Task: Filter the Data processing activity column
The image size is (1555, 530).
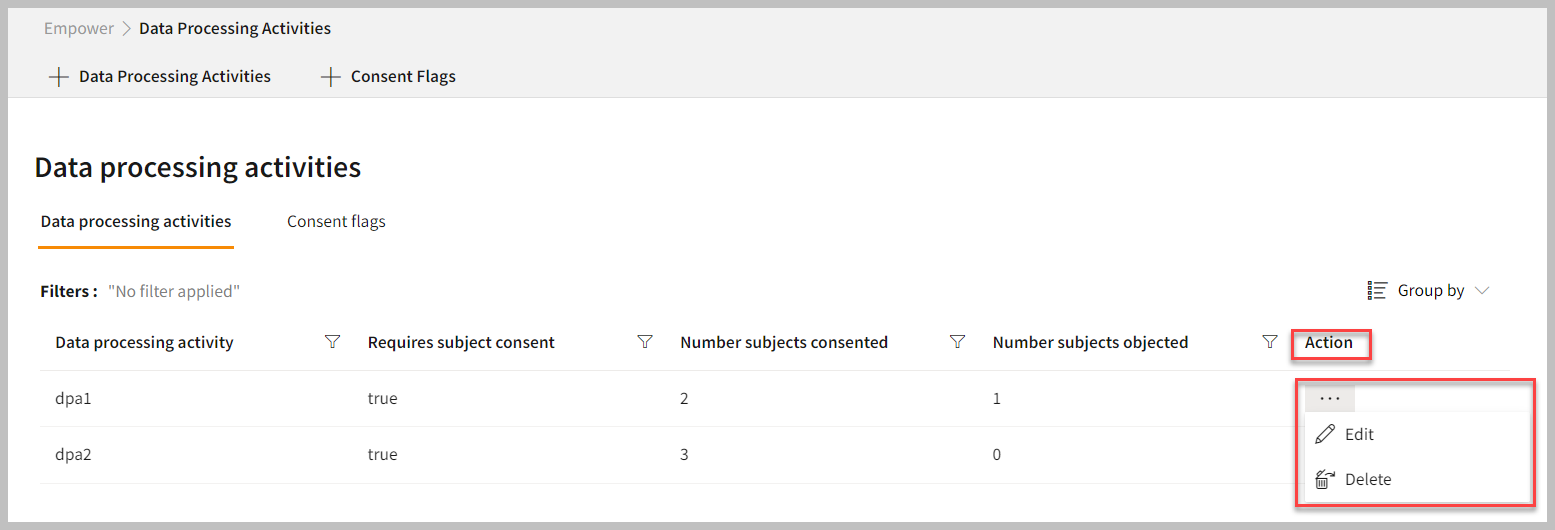Action: [x=333, y=342]
